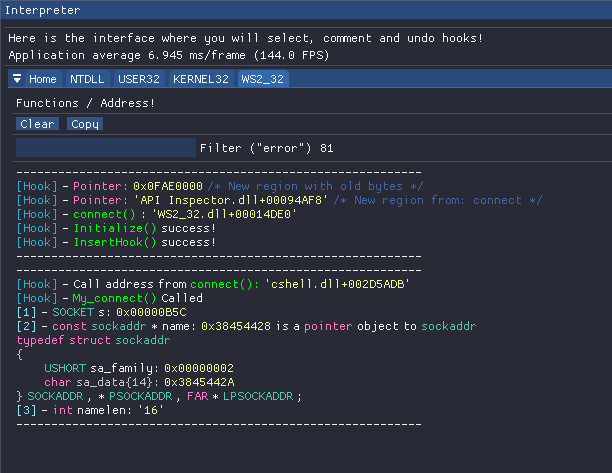Click the connect() WS2_32.dll address line
The image size is (612, 473).
click(x=157, y=214)
